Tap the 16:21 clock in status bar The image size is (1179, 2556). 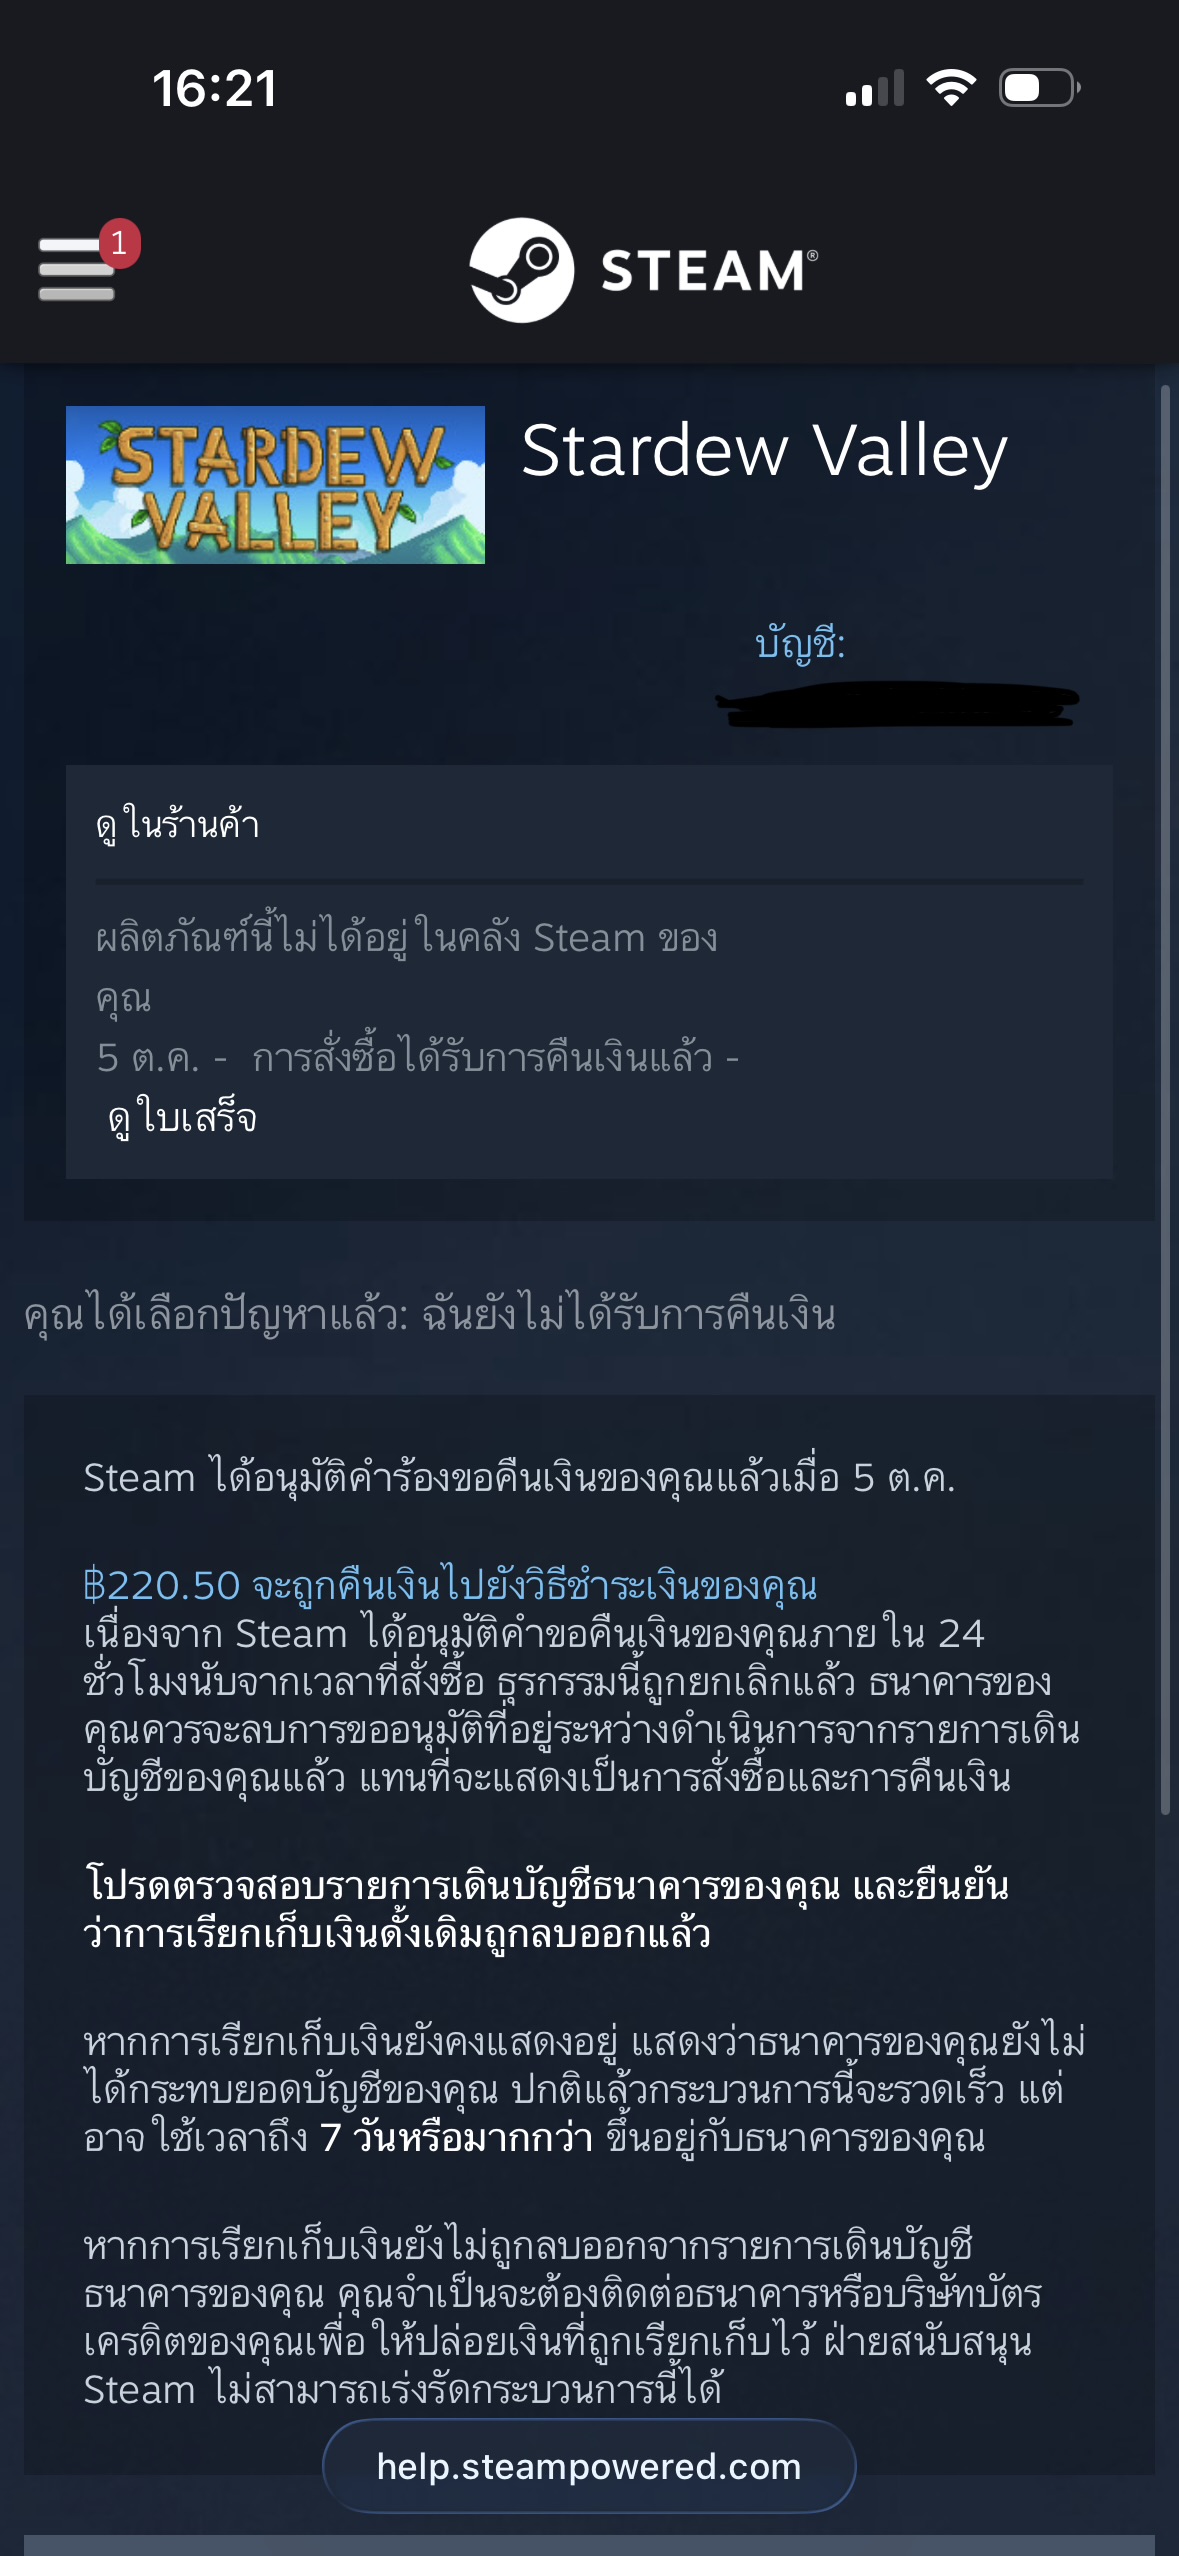click(x=214, y=88)
